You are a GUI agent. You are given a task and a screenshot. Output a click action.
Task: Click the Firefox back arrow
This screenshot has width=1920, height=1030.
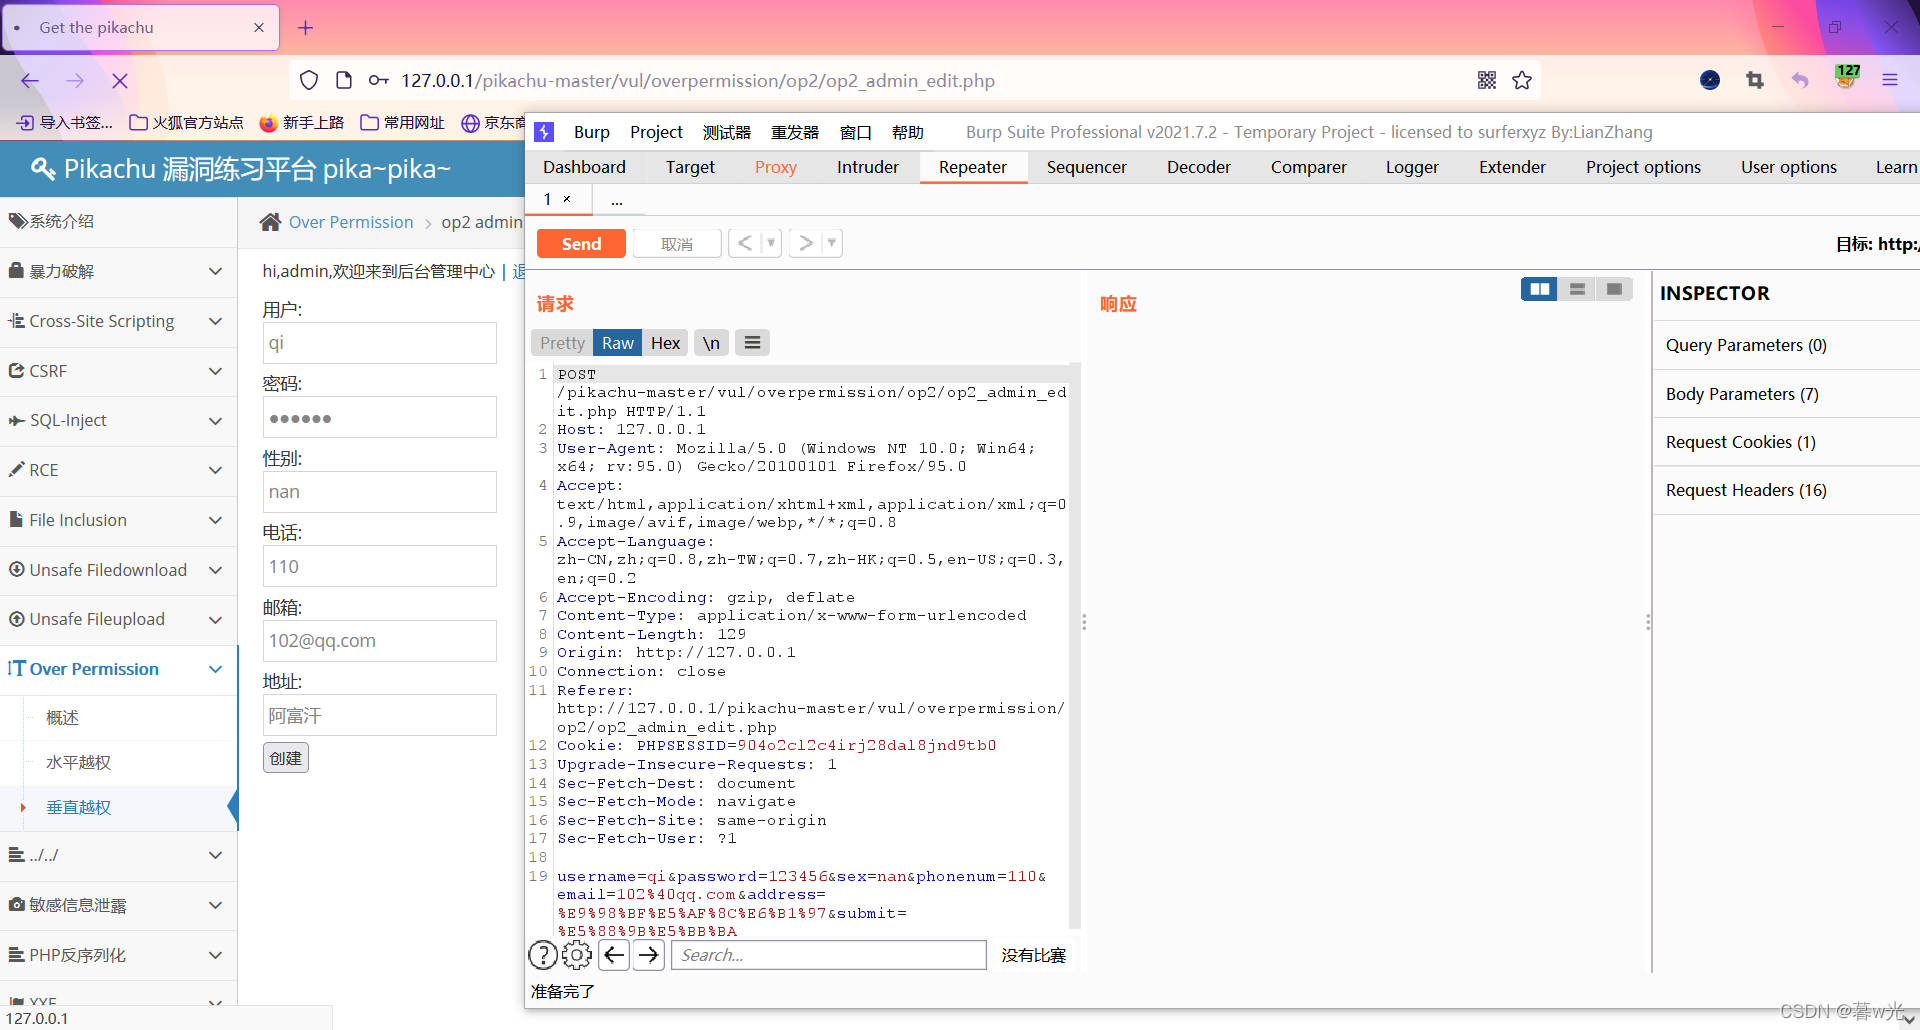[x=30, y=81]
